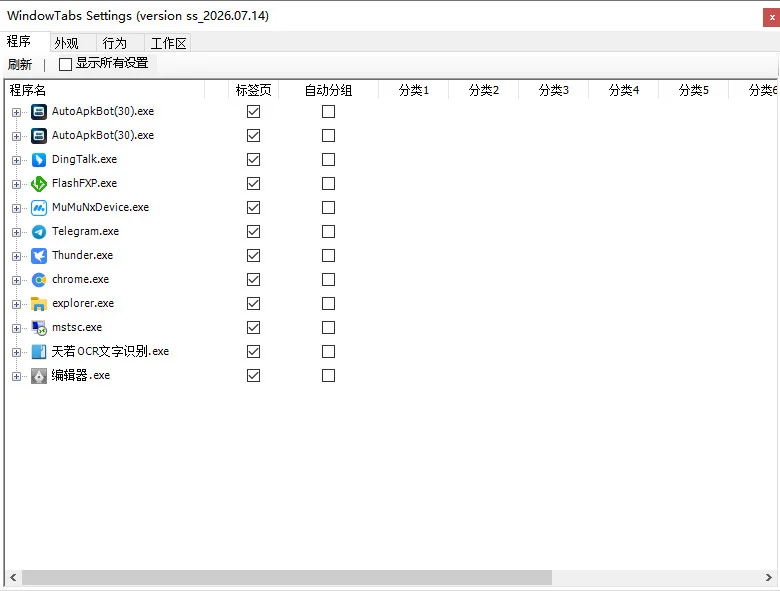Enable 自动分组 for MuMuNxDevice.exe
Viewport: 780px width, 591px height.
point(328,207)
